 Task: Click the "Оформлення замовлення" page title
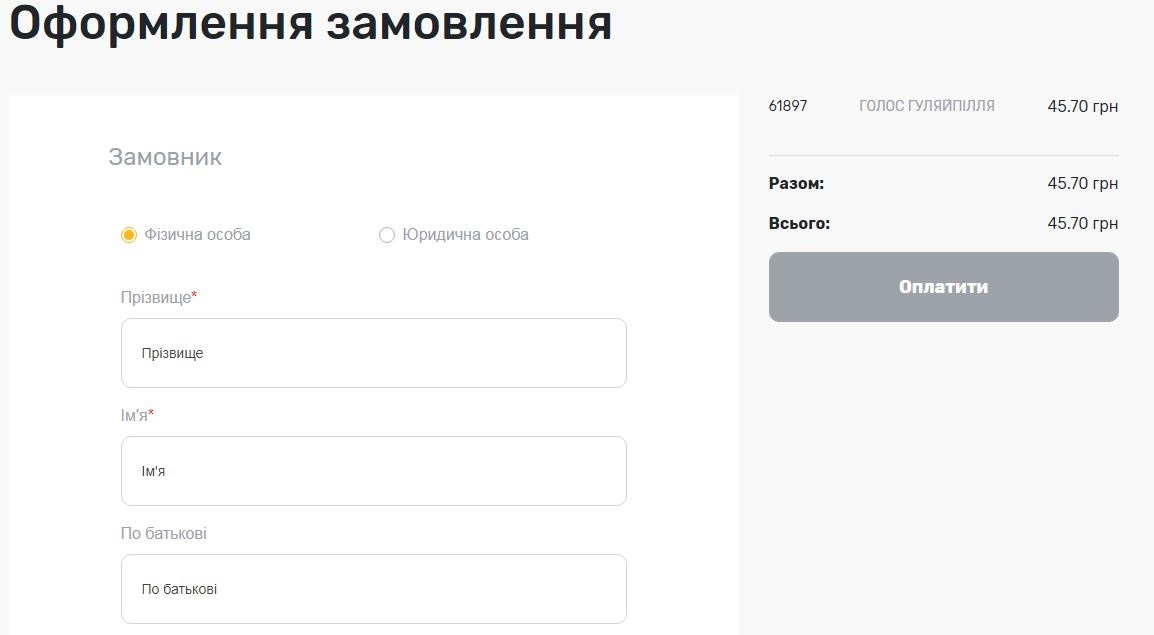(x=310, y=23)
